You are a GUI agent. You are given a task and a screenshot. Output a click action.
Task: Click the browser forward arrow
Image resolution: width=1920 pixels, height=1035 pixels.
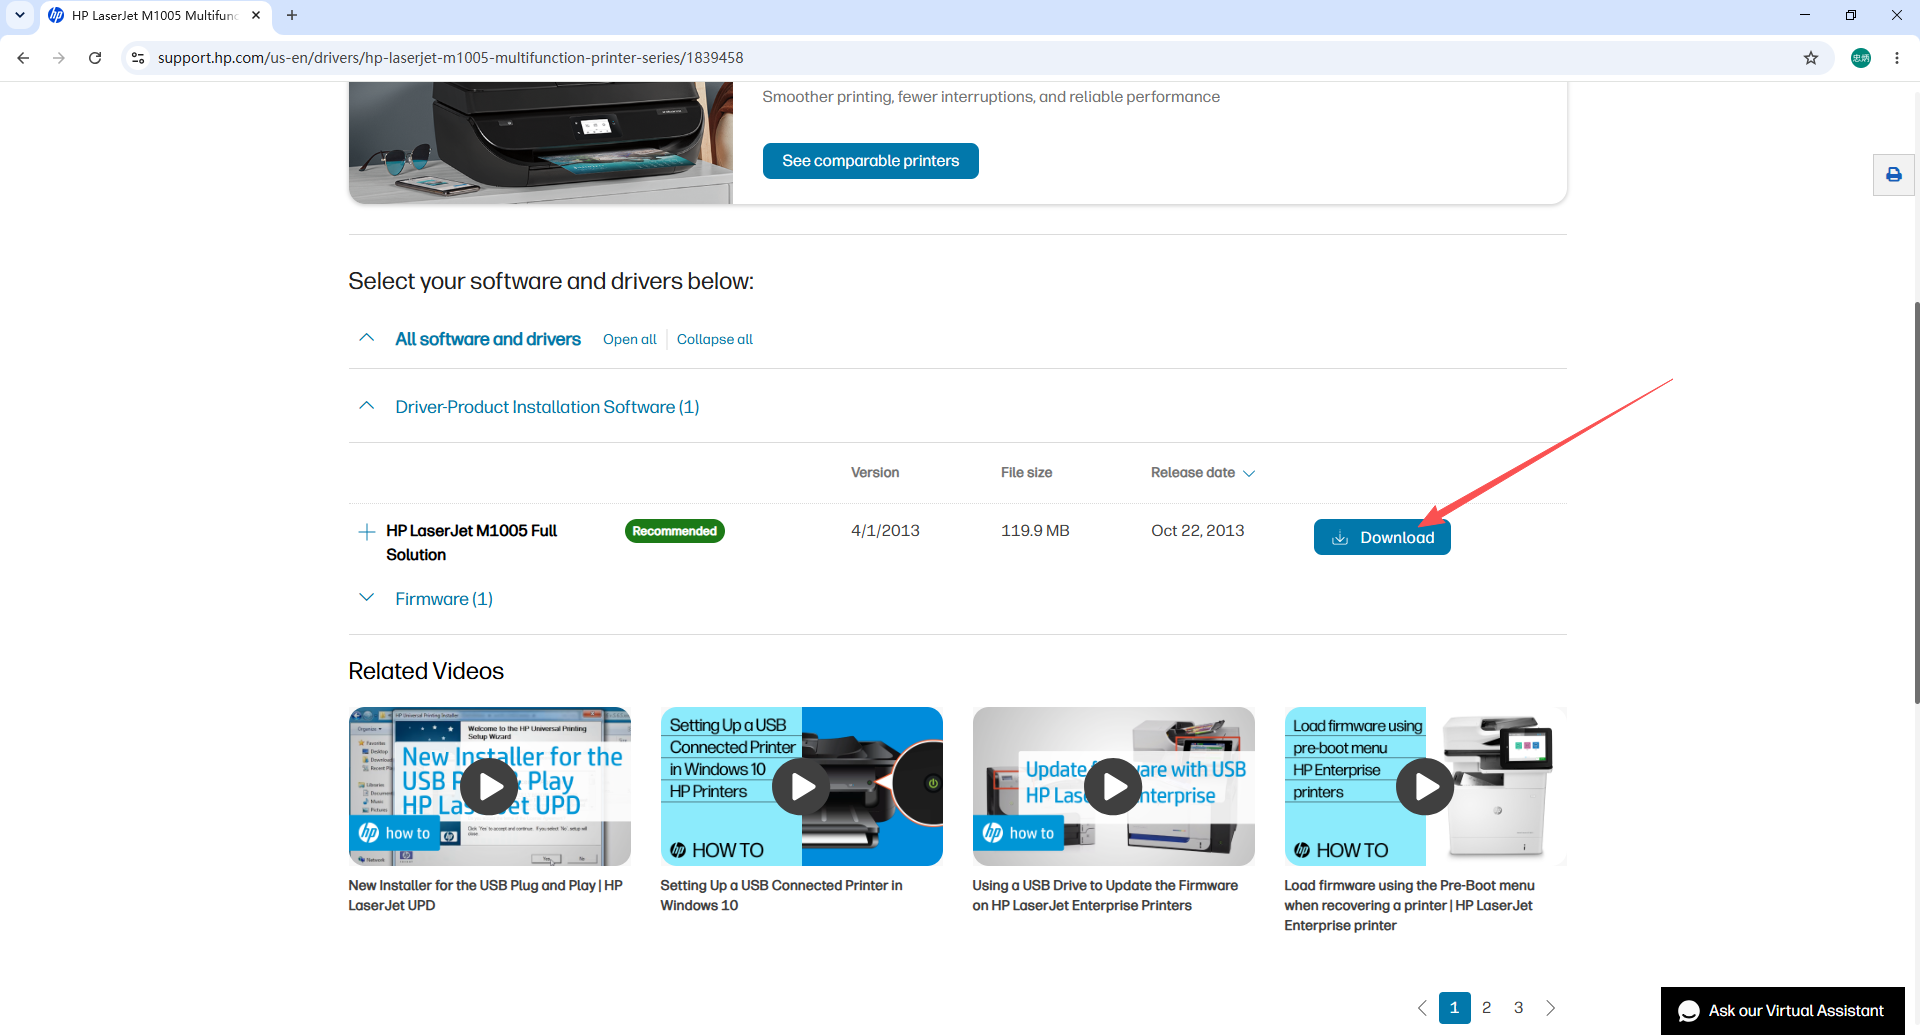(59, 58)
